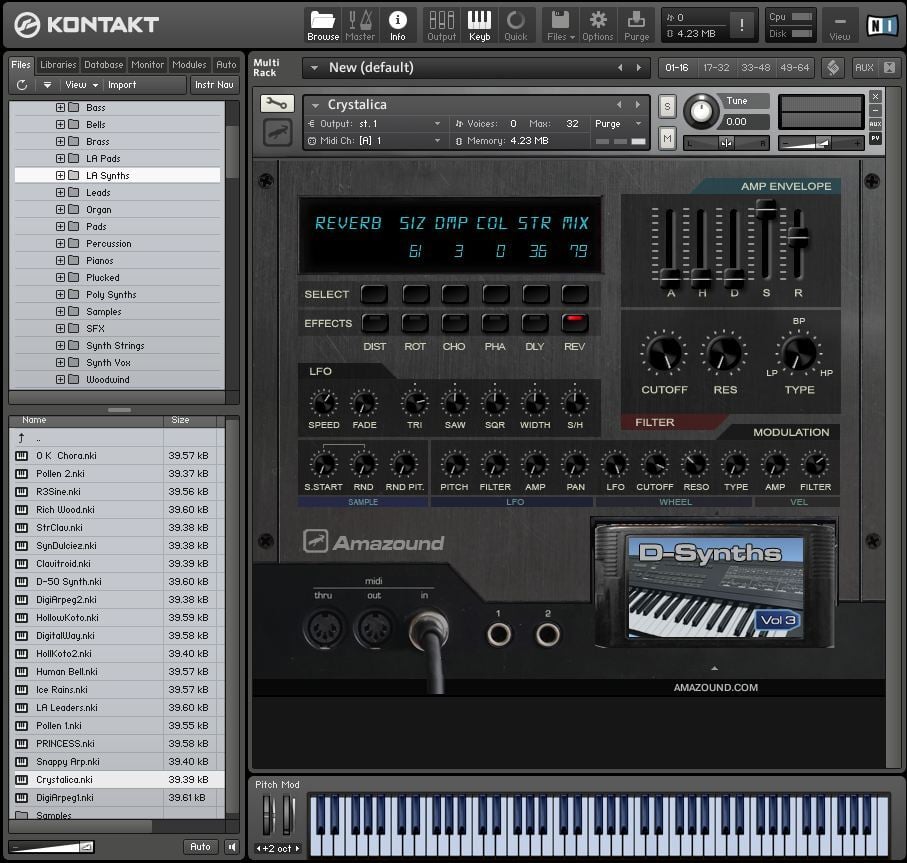The height and width of the screenshot is (863, 907).
Task: Mute the Crystalica instrument with M
Action: pos(667,138)
